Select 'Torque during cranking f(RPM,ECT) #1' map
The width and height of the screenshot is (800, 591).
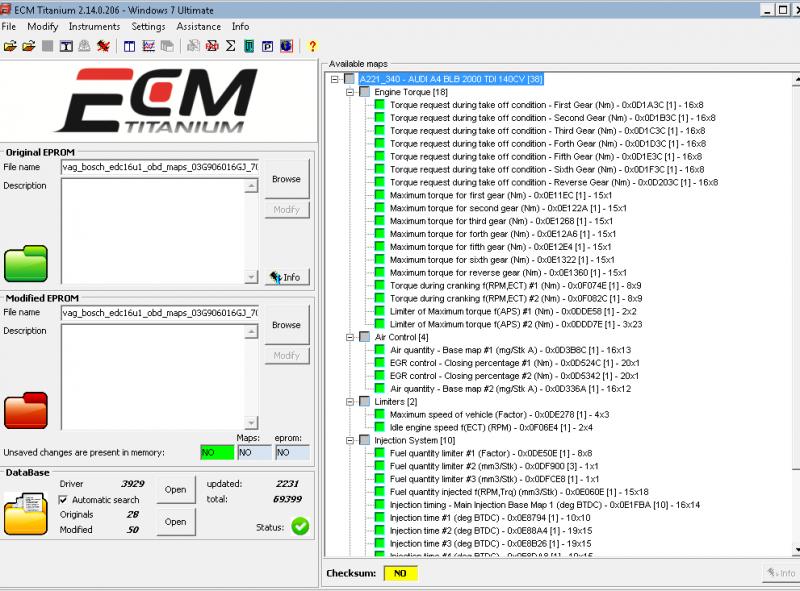(x=516, y=285)
